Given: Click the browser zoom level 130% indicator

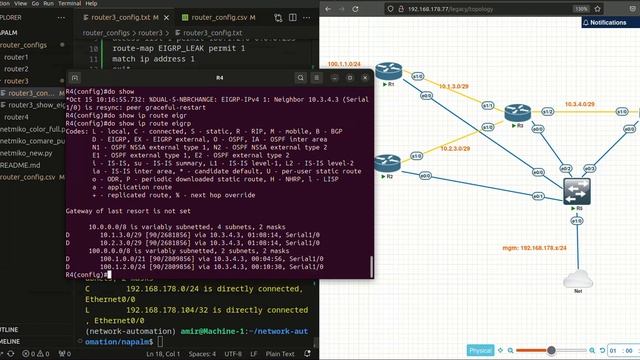Looking at the screenshot, I should pos(581,9).
